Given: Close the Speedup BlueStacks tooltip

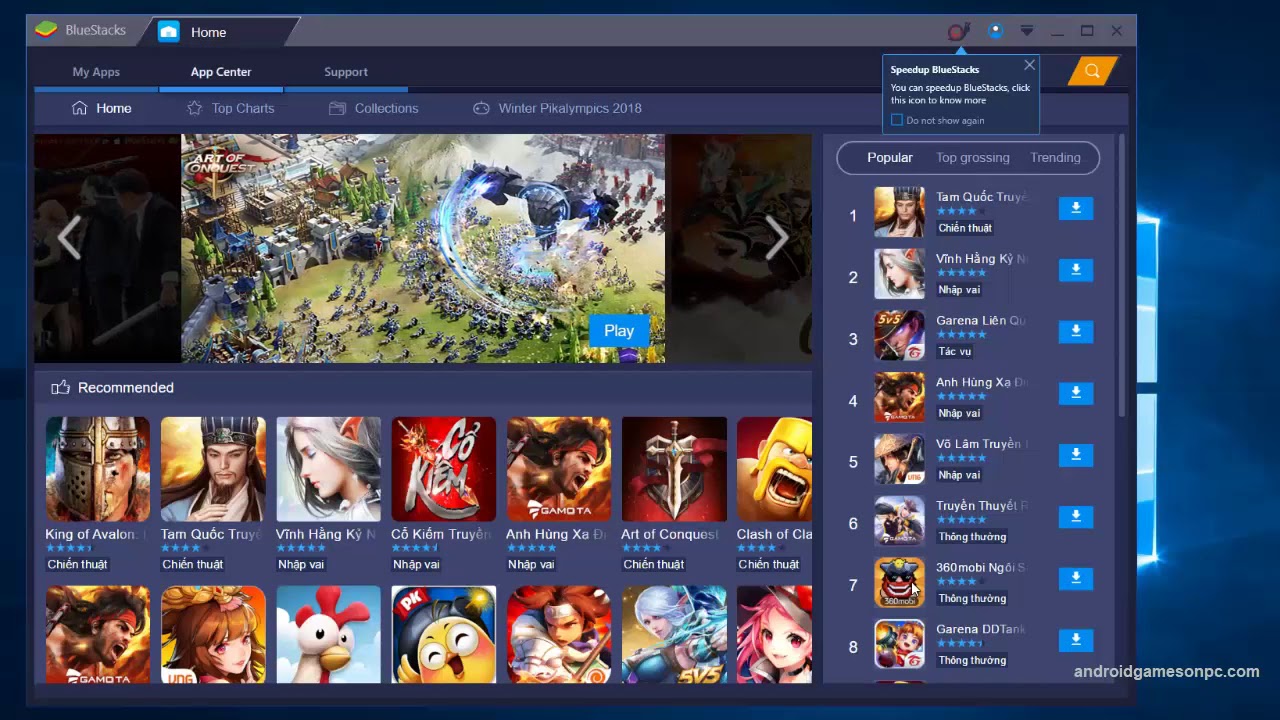Looking at the screenshot, I should click(1029, 65).
